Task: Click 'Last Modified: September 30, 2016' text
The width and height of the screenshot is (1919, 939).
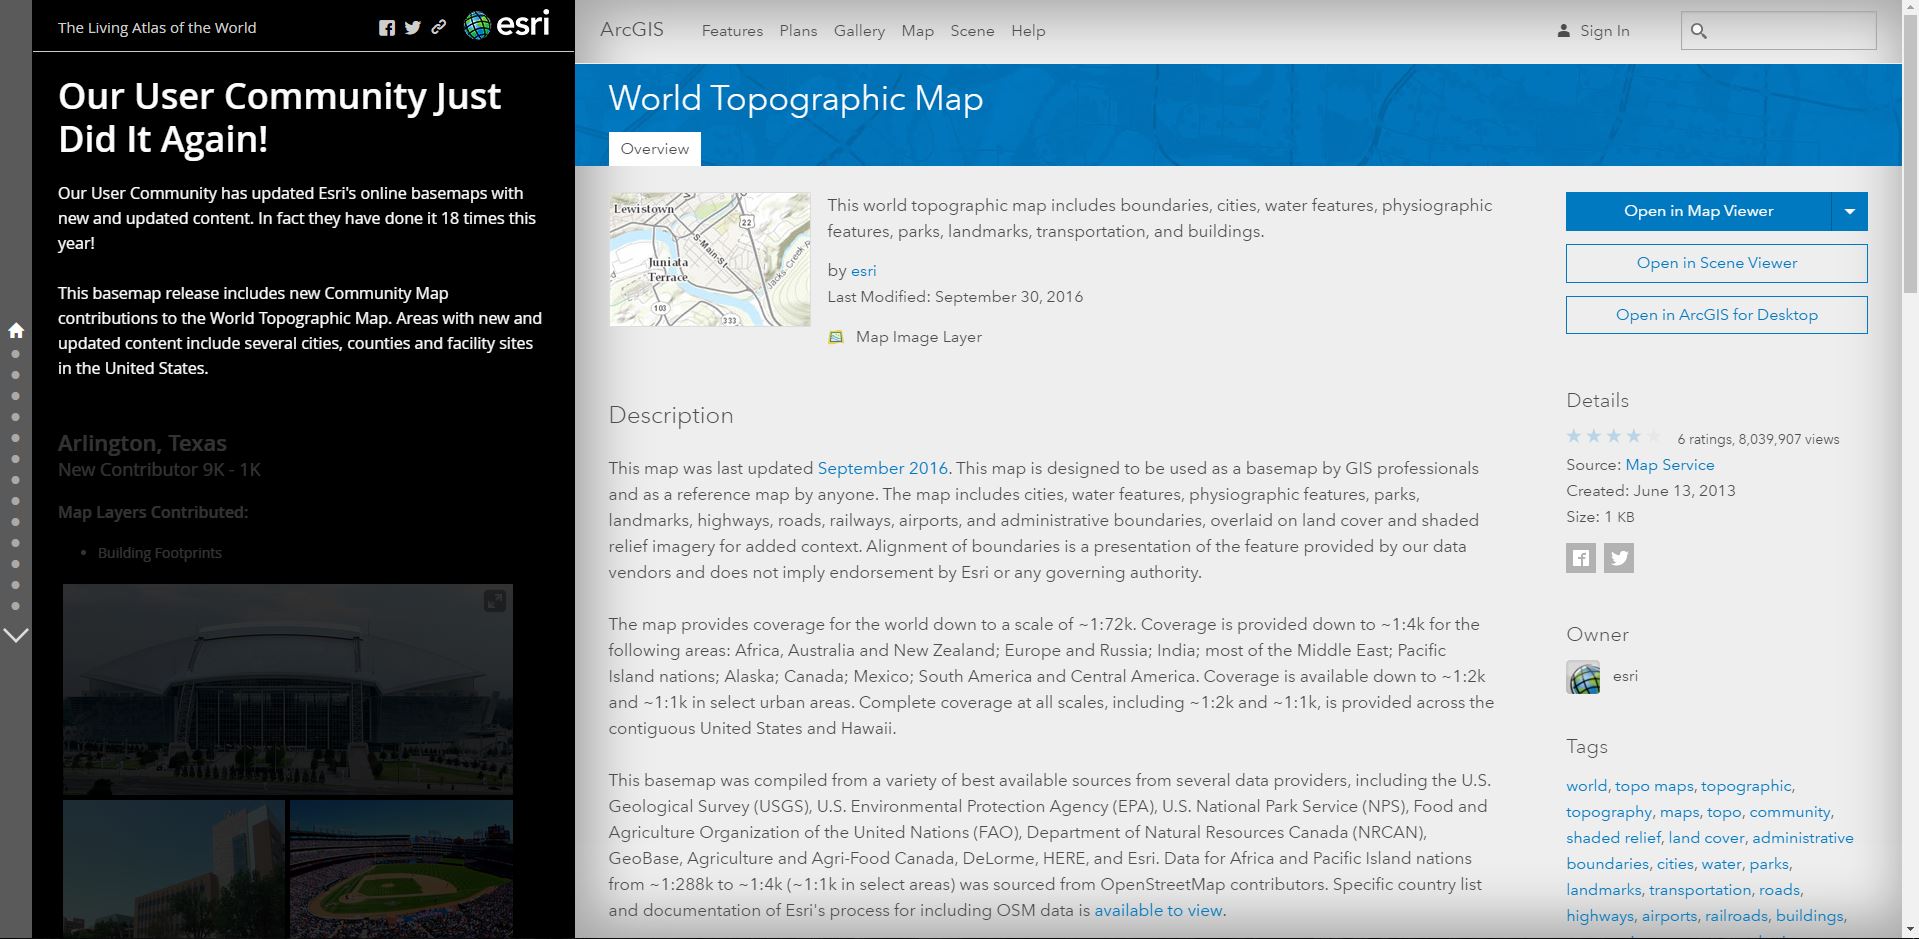Action: pyautogui.click(x=955, y=297)
